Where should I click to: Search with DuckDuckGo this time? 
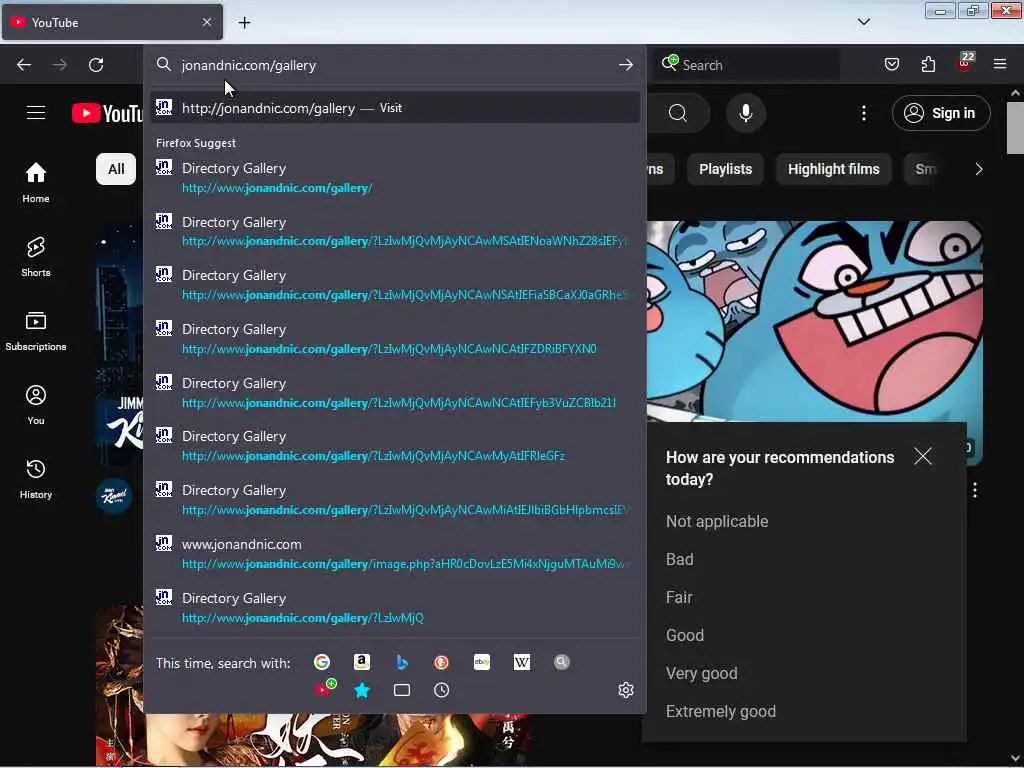[x=441, y=662]
